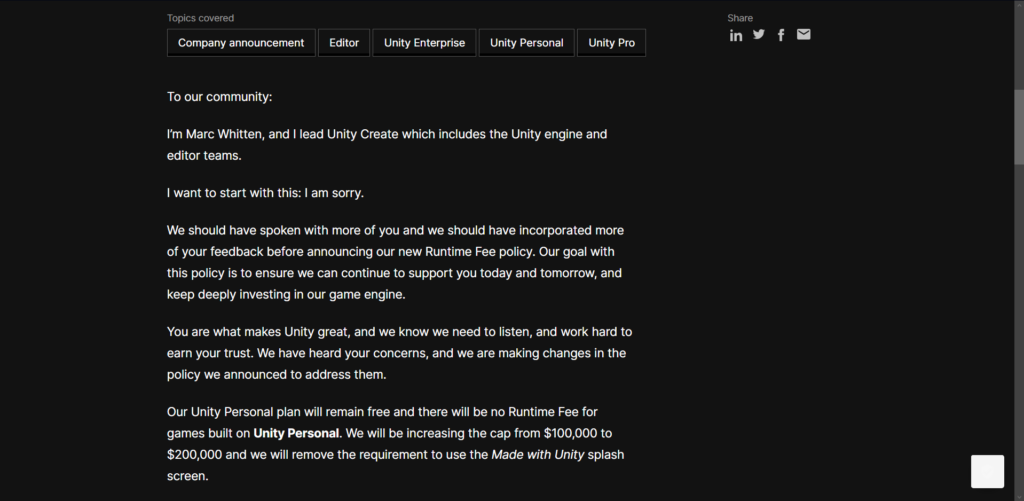Open the Unity Enterprise topic tag
The width and height of the screenshot is (1024, 501).
click(424, 43)
